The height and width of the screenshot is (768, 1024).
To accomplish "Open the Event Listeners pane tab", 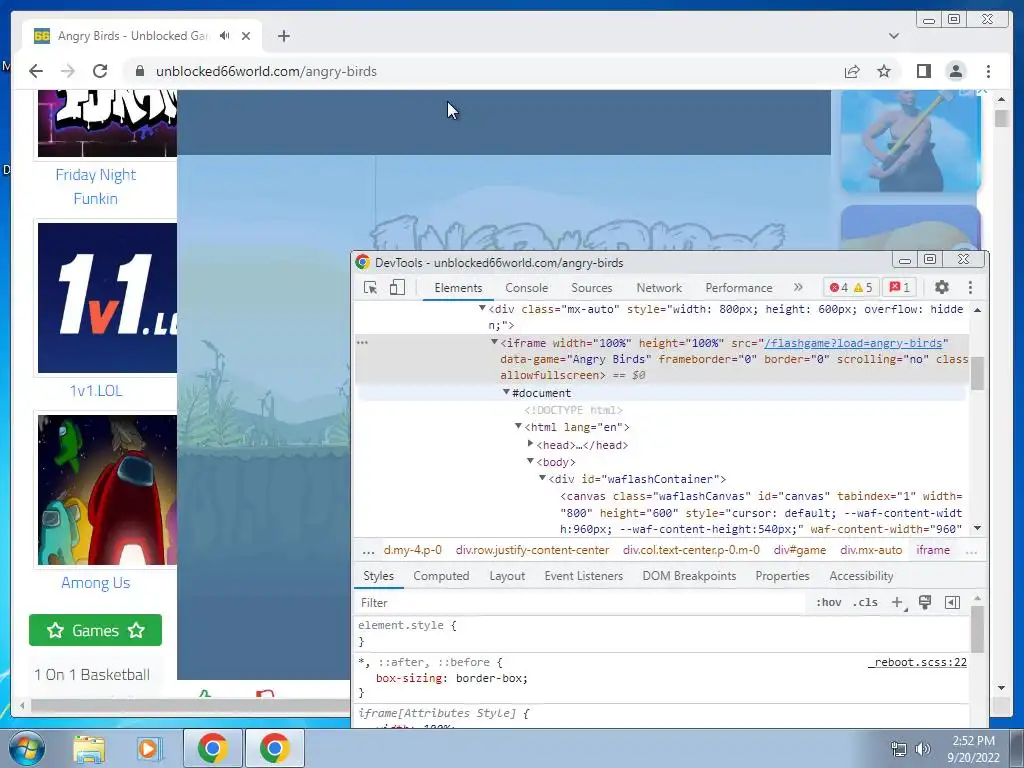I will click(583, 576).
